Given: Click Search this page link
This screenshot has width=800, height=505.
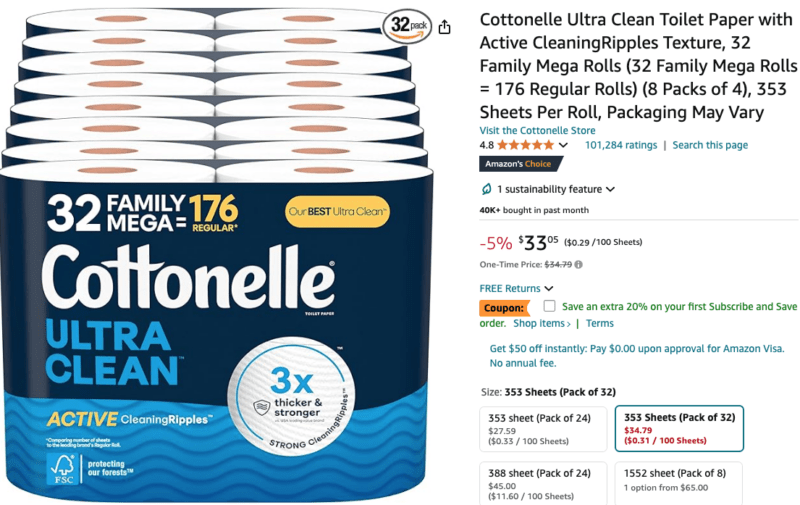Looking at the screenshot, I should pos(710,145).
